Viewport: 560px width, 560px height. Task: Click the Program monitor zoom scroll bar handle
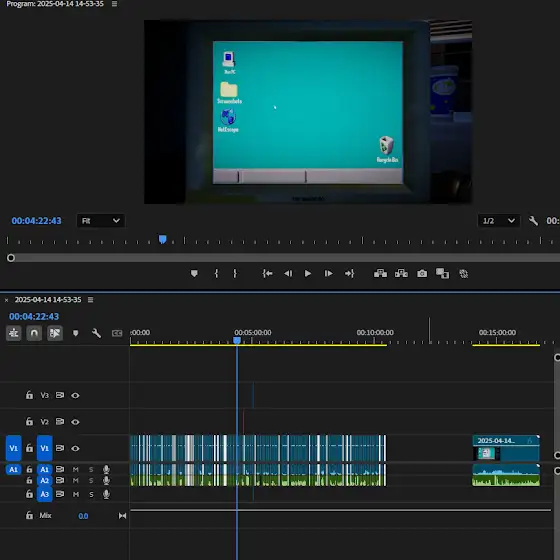11,258
